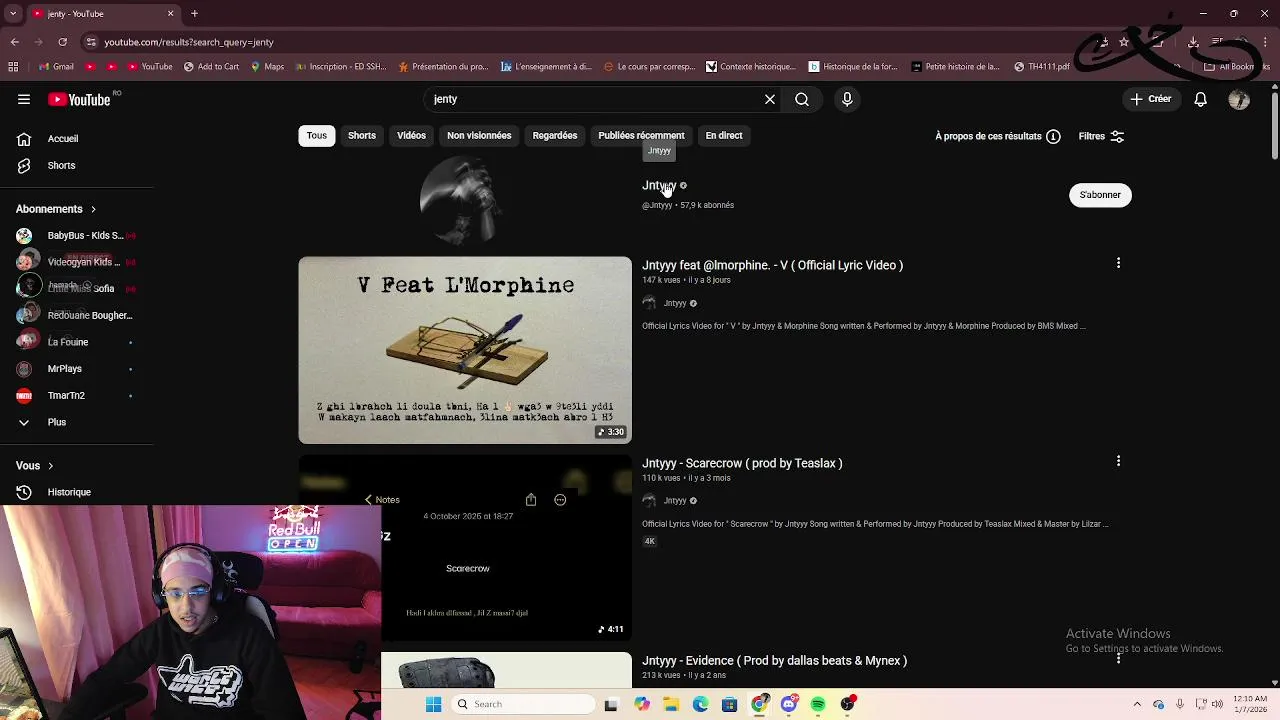Open TmarTn2 subscription
The image size is (1280, 720).
(x=77, y=395)
